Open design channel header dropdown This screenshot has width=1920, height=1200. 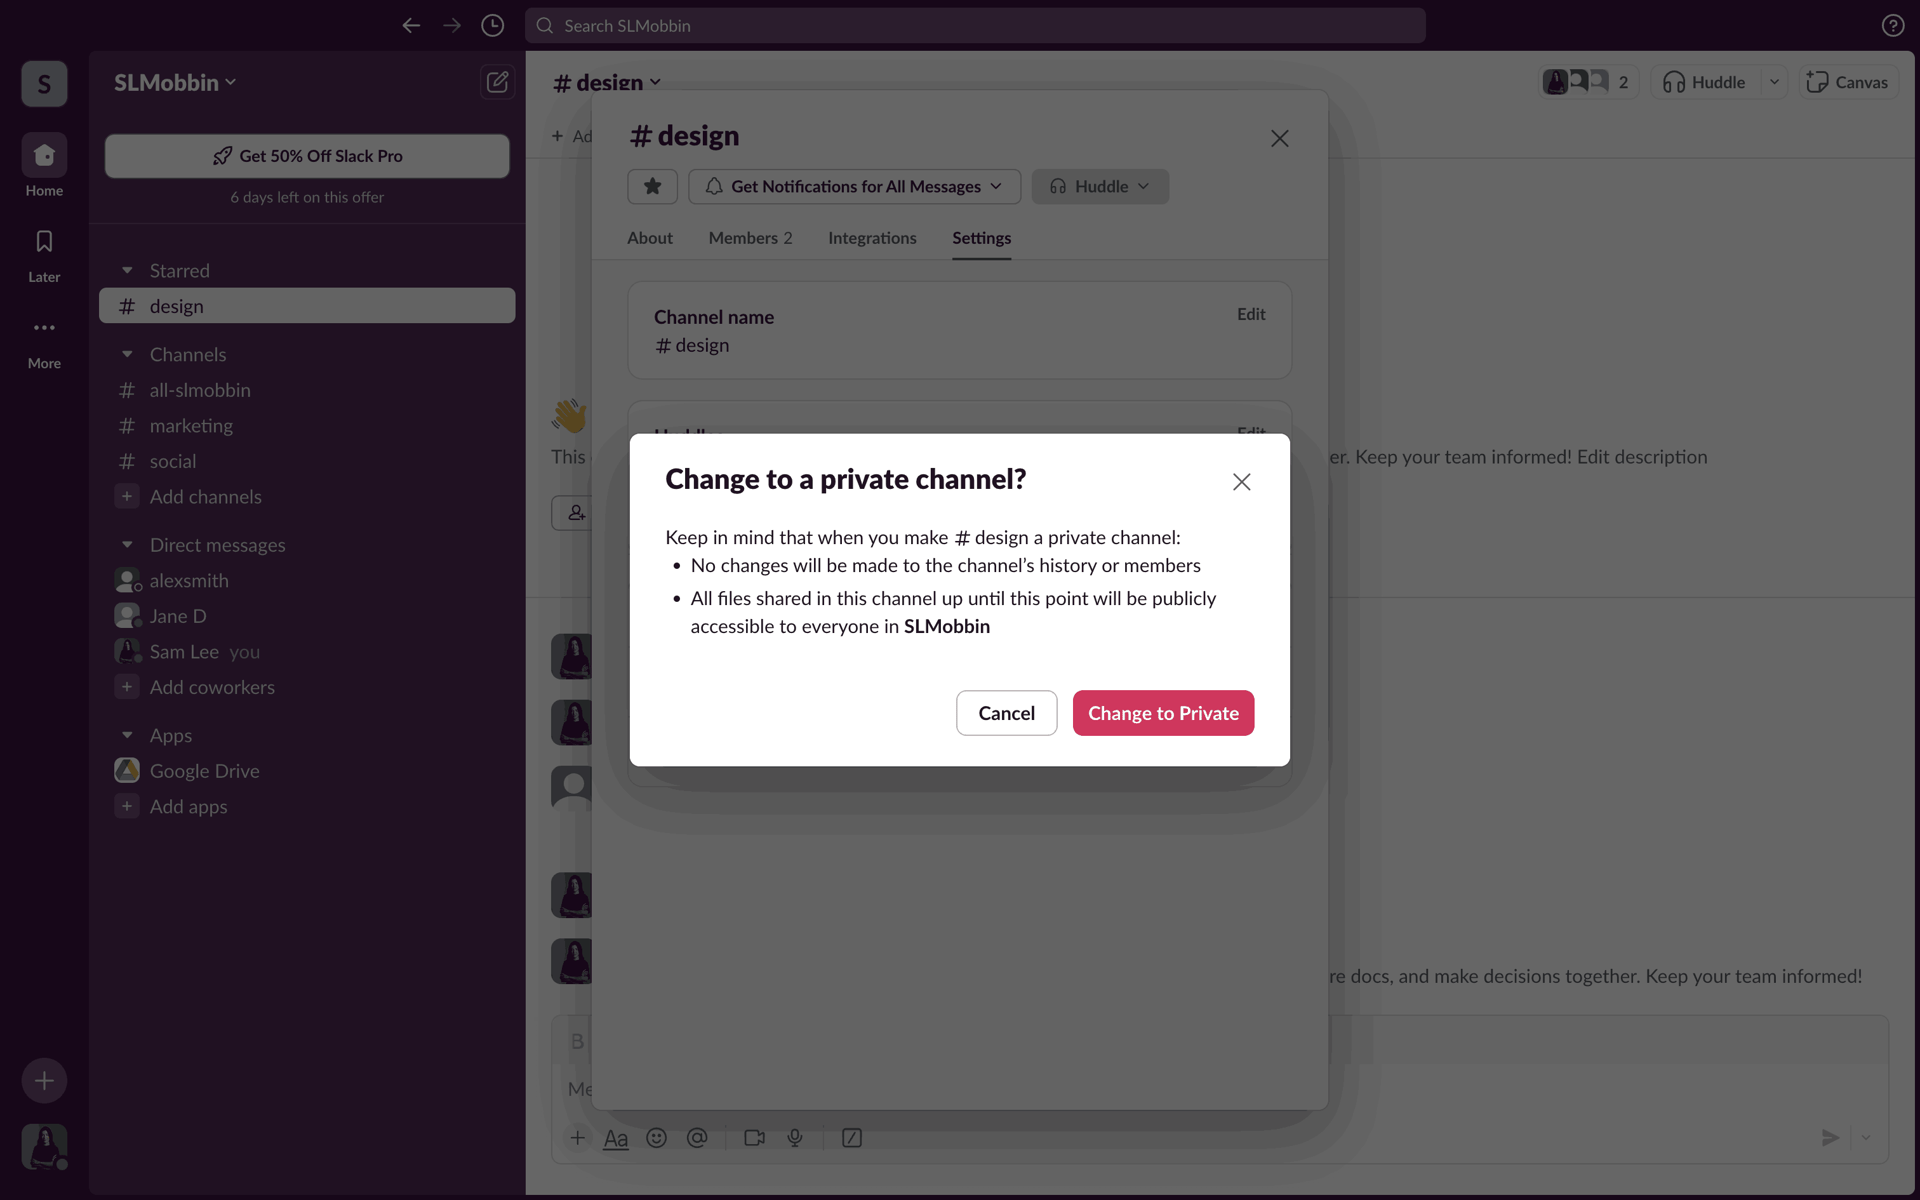[x=606, y=82]
